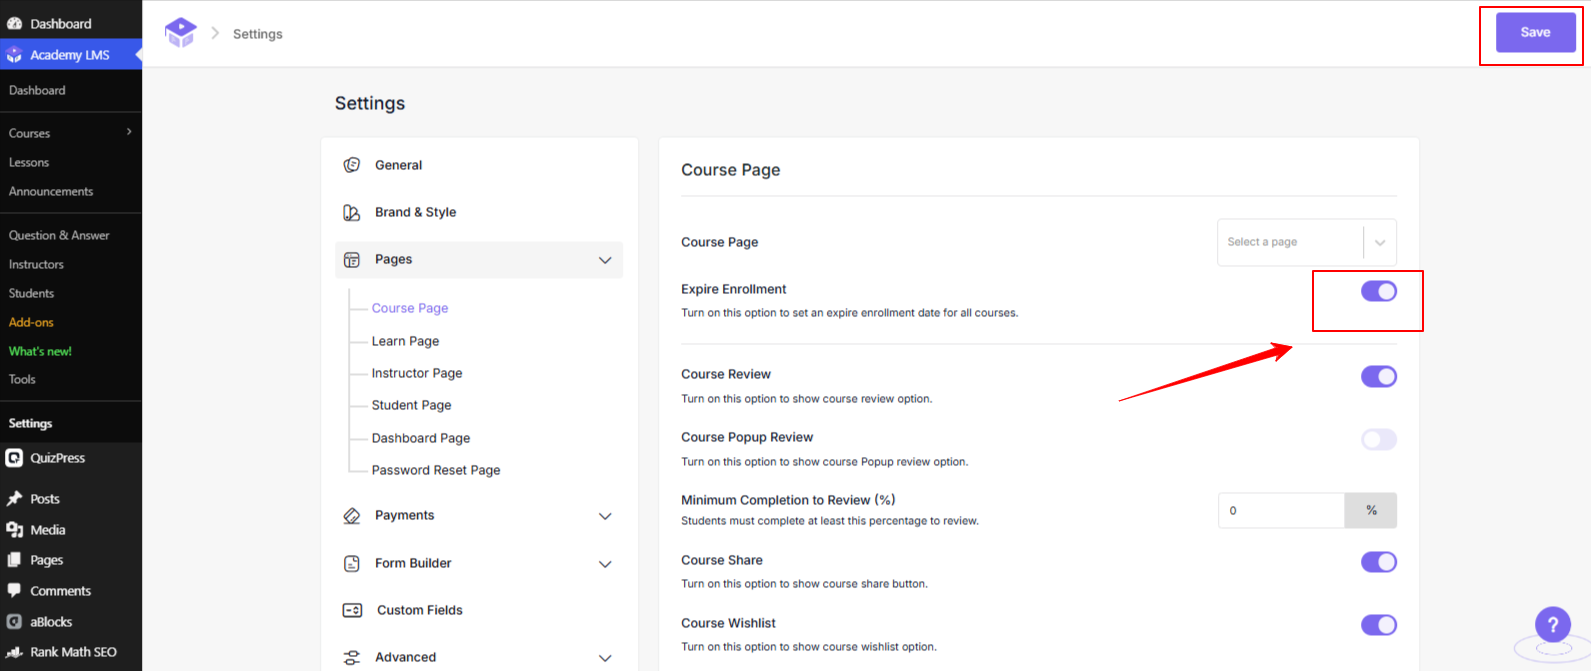Click the Rank Math SEO icon
Screen dimensions: 1591x671
click(x=14, y=652)
